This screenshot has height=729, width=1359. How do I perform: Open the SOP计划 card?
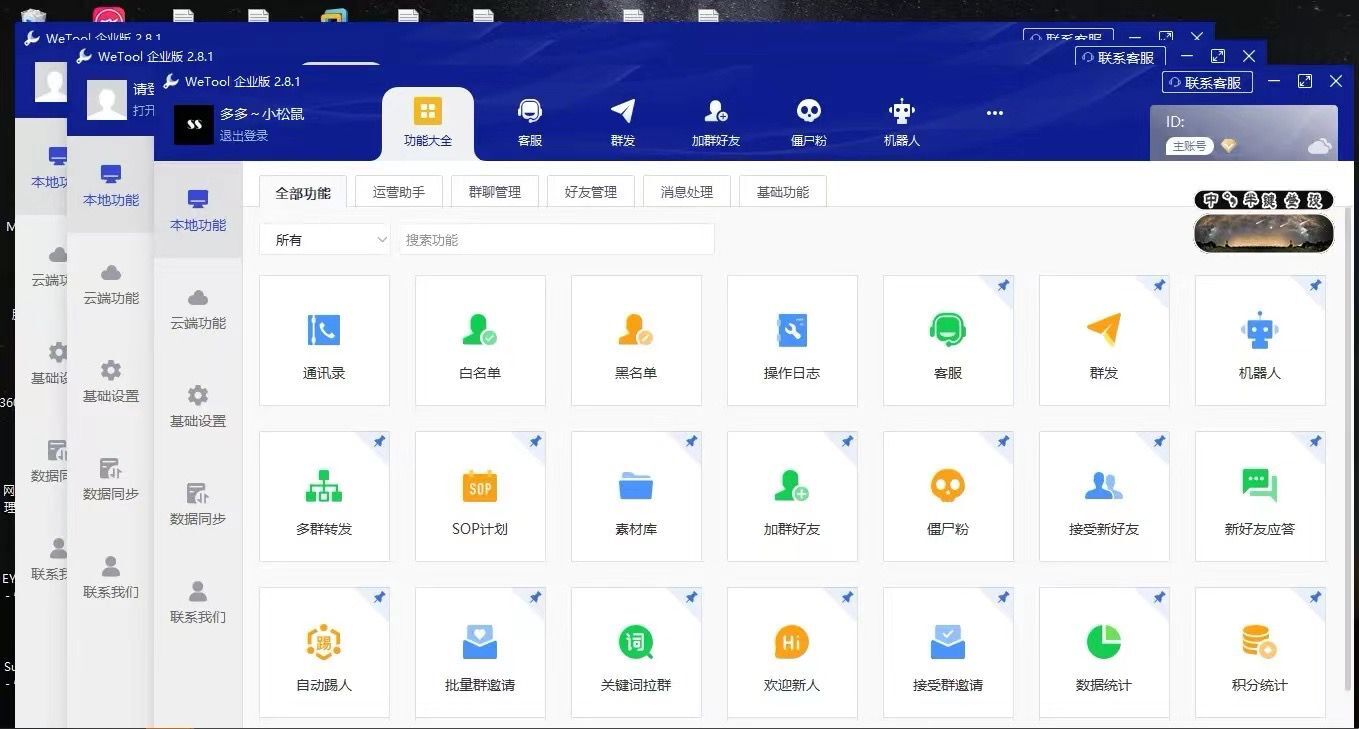480,496
